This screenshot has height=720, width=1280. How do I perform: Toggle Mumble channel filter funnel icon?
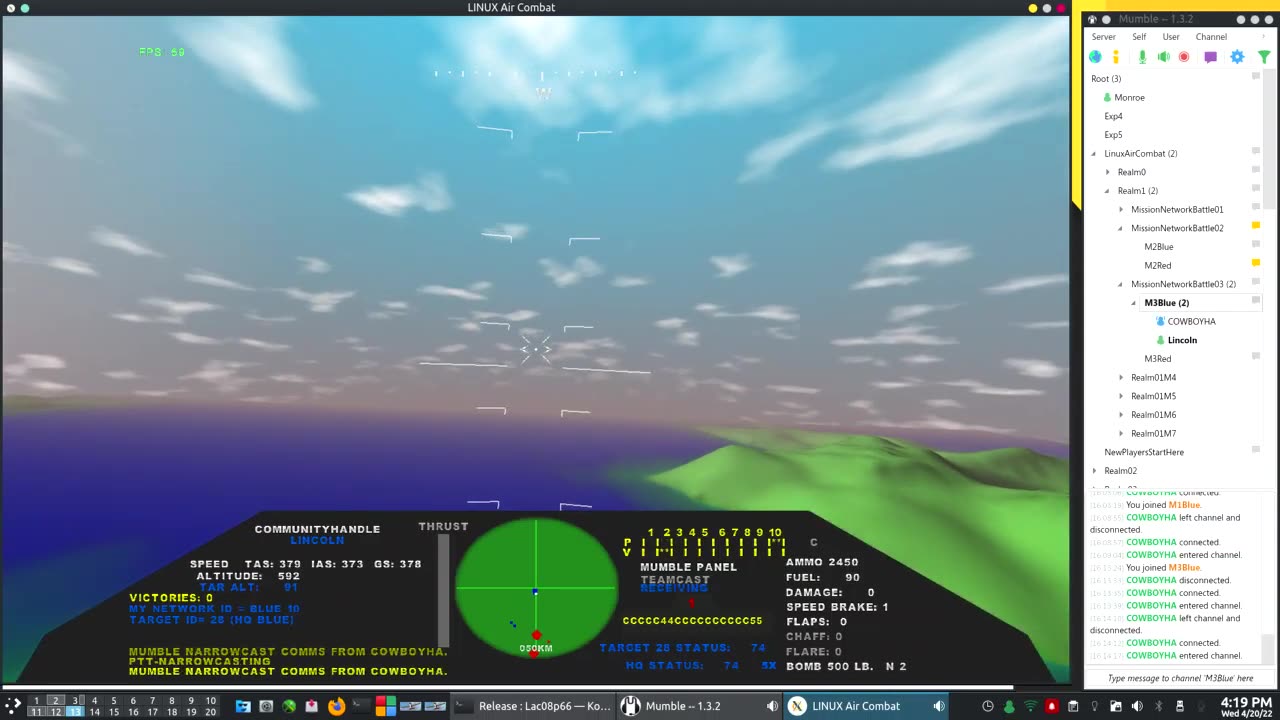(x=1264, y=57)
